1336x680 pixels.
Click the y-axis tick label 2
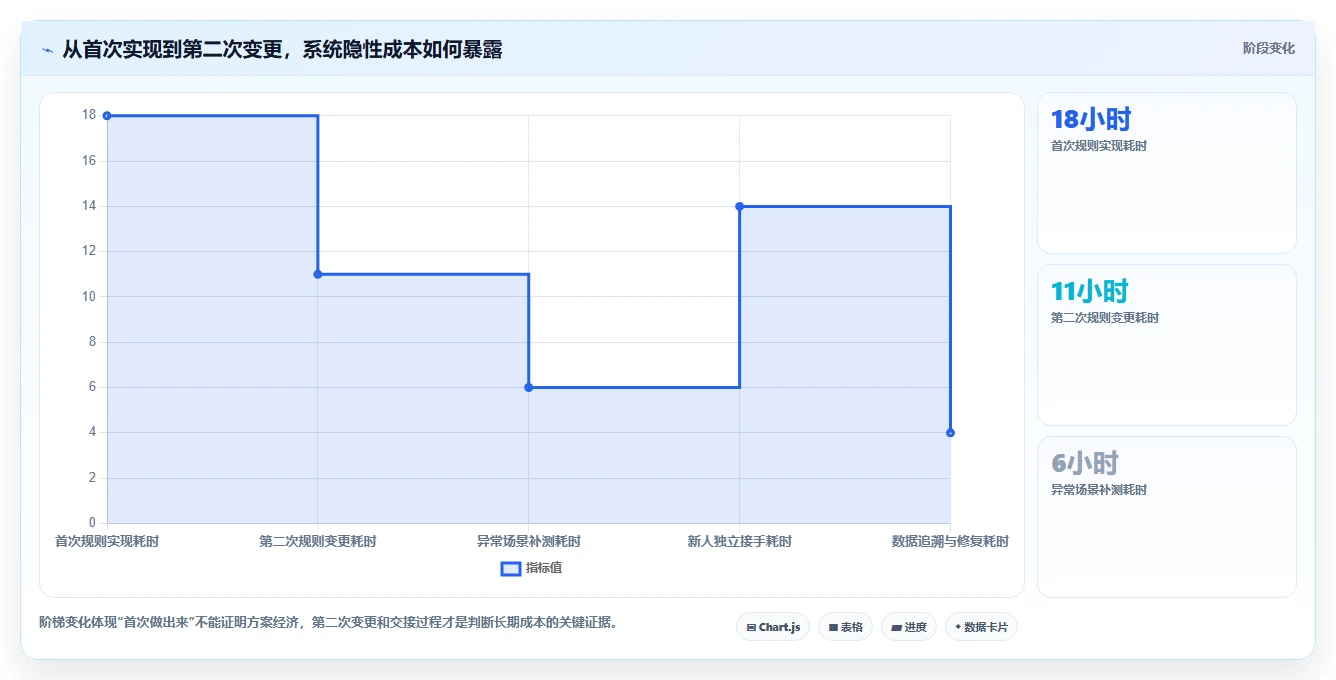pyautogui.click(x=92, y=477)
